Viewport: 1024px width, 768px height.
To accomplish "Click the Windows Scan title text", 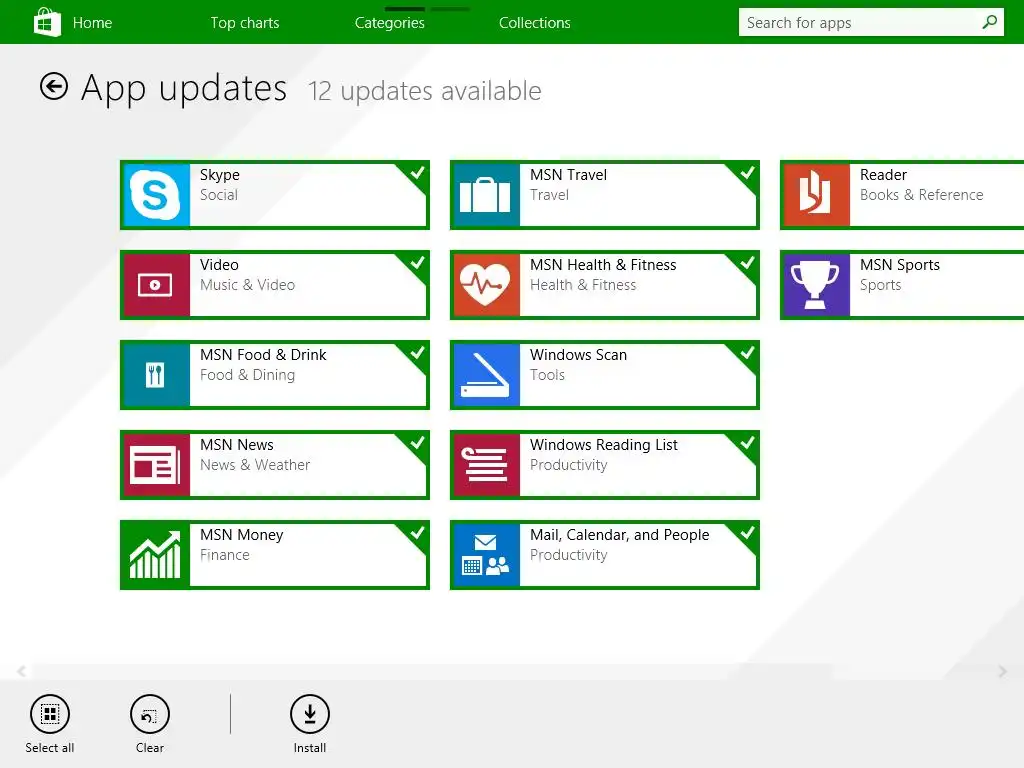I will coord(578,355).
